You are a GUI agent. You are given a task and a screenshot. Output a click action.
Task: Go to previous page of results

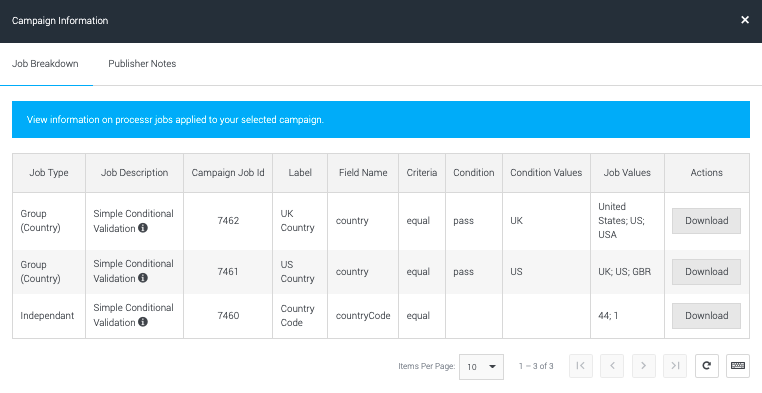pyautogui.click(x=612, y=366)
